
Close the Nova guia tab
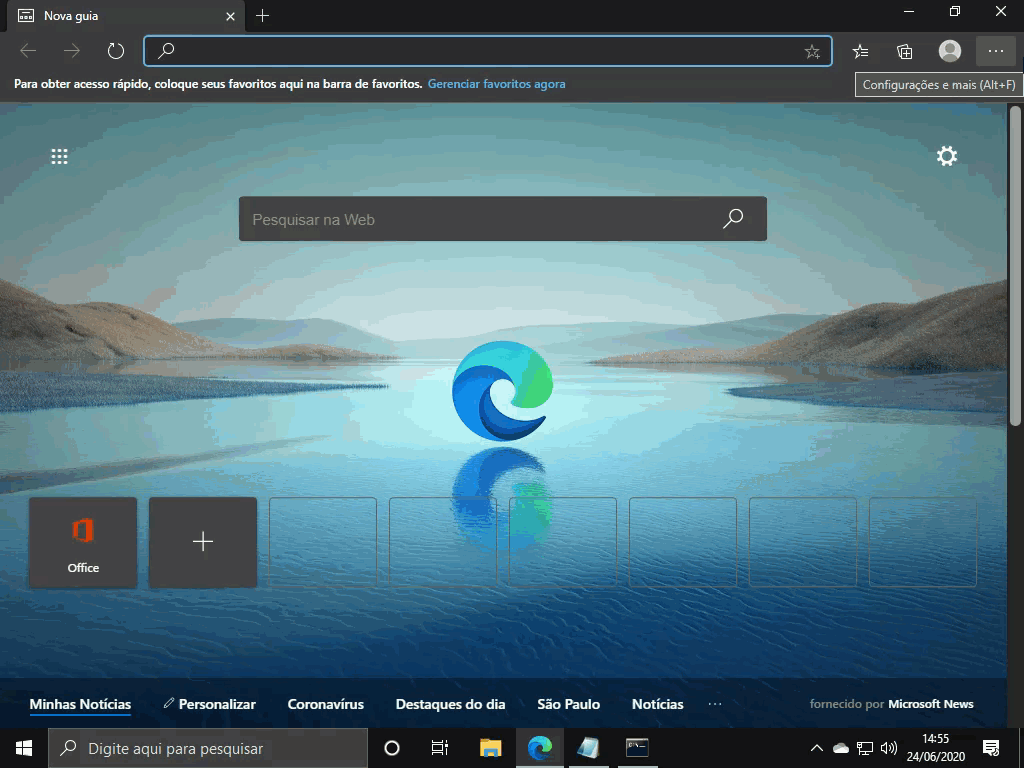tap(230, 16)
